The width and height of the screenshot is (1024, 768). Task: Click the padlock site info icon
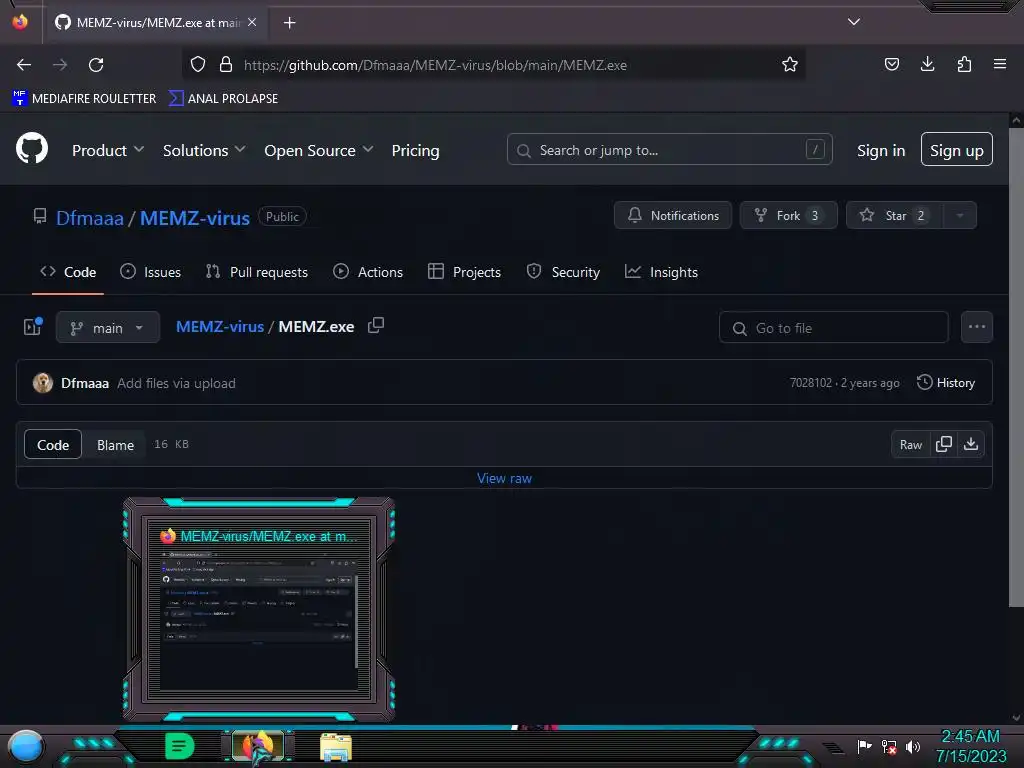point(226,65)
